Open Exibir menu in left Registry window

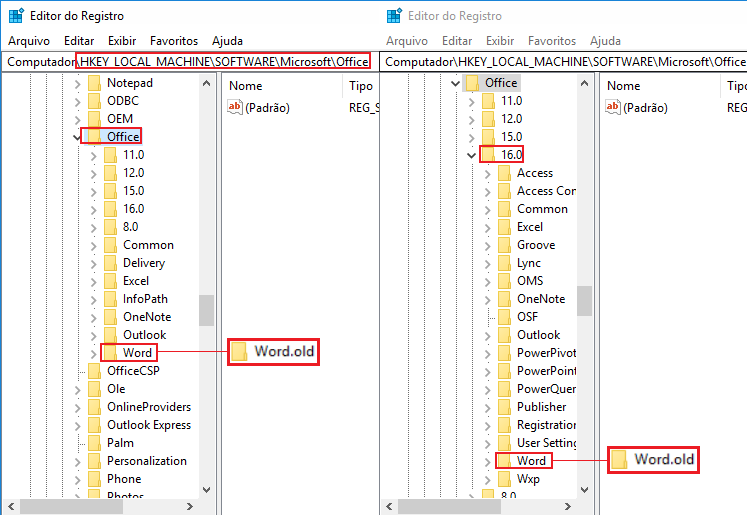click(122, 41)
